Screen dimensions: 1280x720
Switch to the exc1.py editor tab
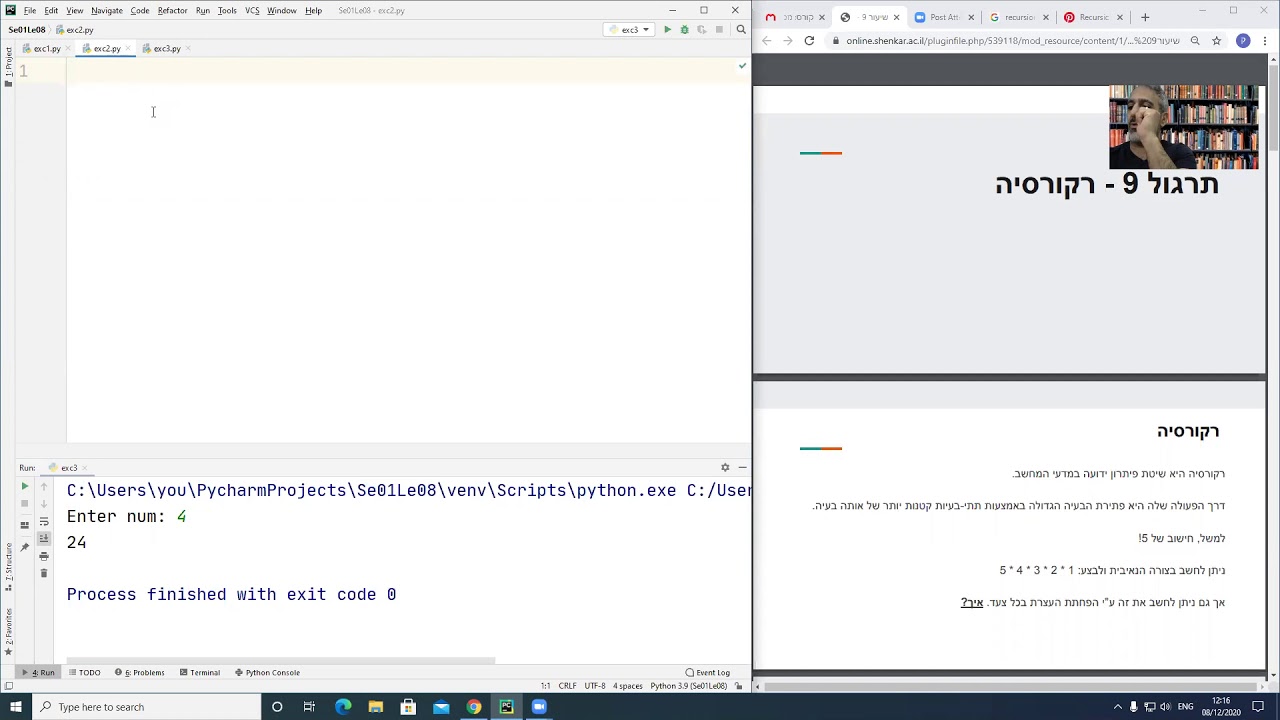click(46, 49)
